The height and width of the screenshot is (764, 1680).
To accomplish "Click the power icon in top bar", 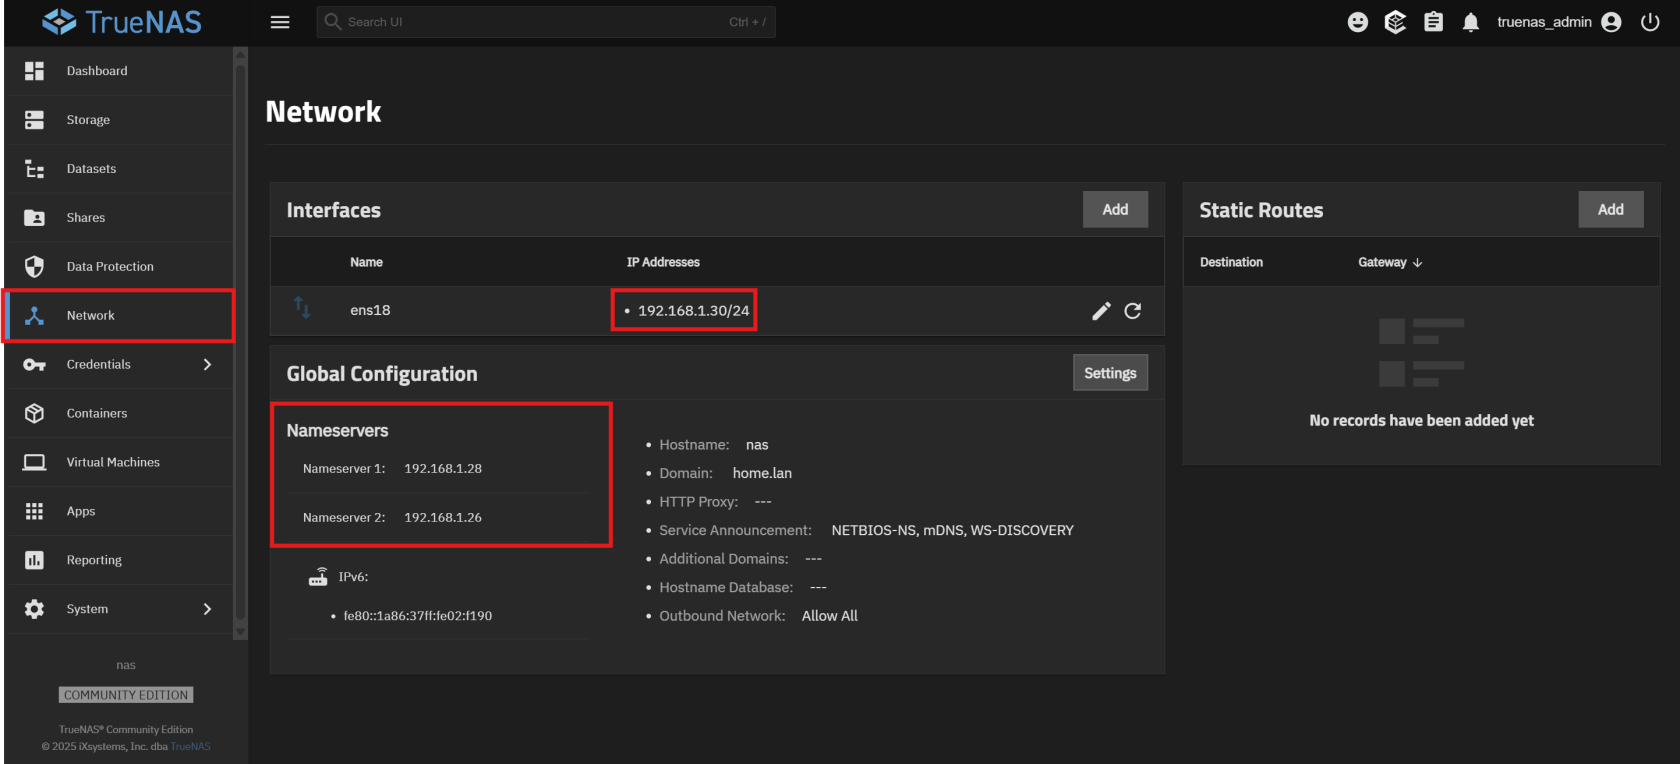I will click(1650, 22).
